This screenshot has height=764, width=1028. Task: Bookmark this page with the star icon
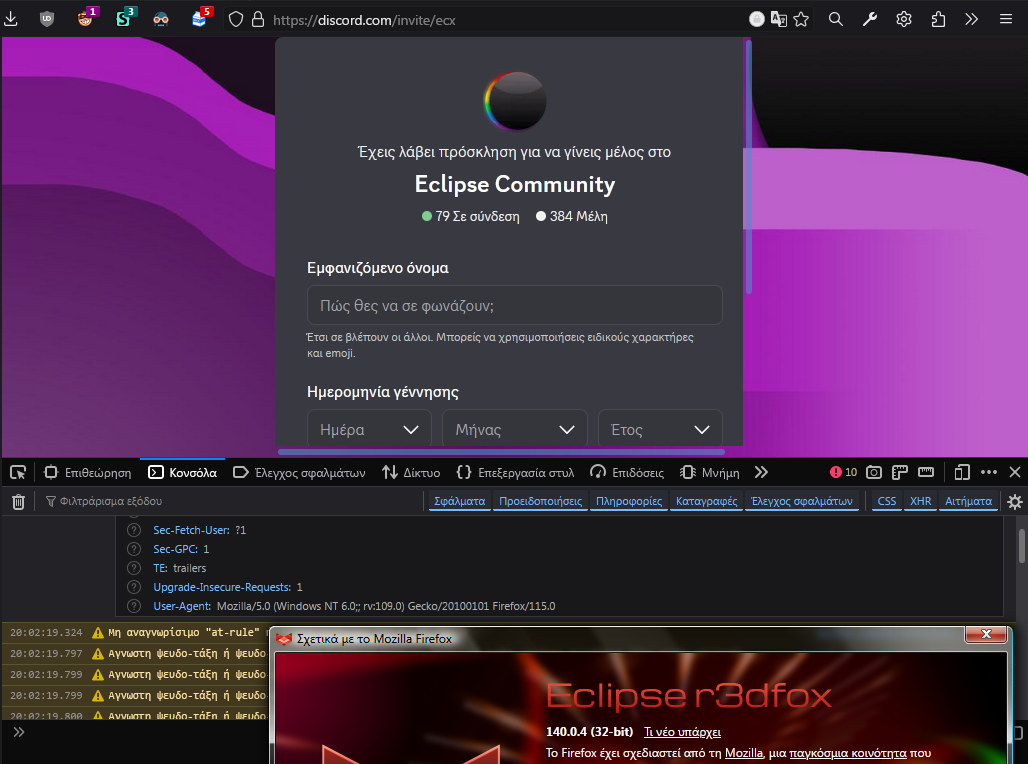801,19
